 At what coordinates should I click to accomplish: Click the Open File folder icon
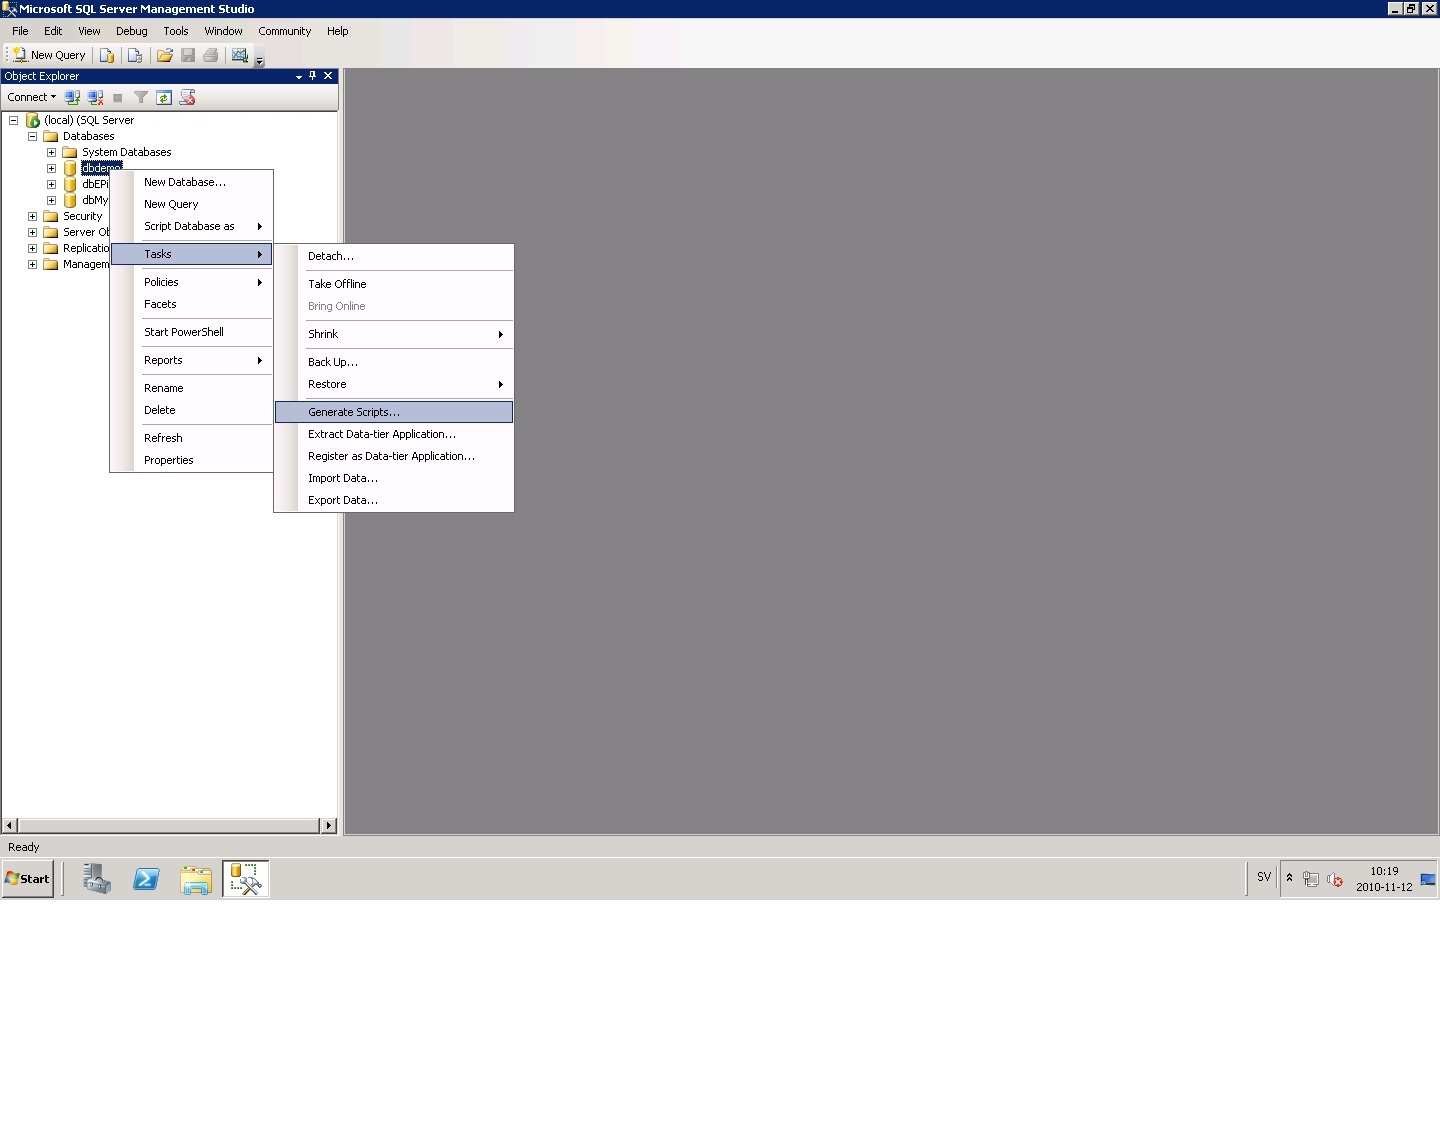(x=165, y=55)
